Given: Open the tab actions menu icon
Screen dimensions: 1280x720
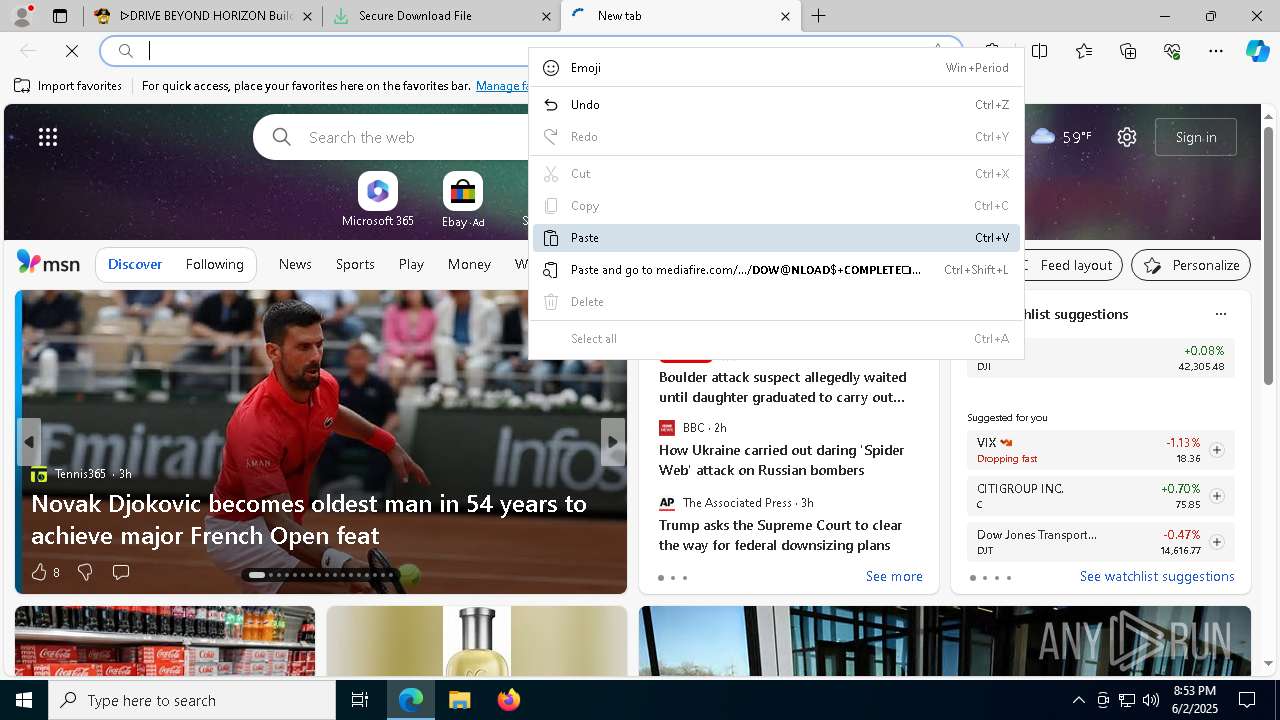Looking at the screenshot, I should 60,16.
